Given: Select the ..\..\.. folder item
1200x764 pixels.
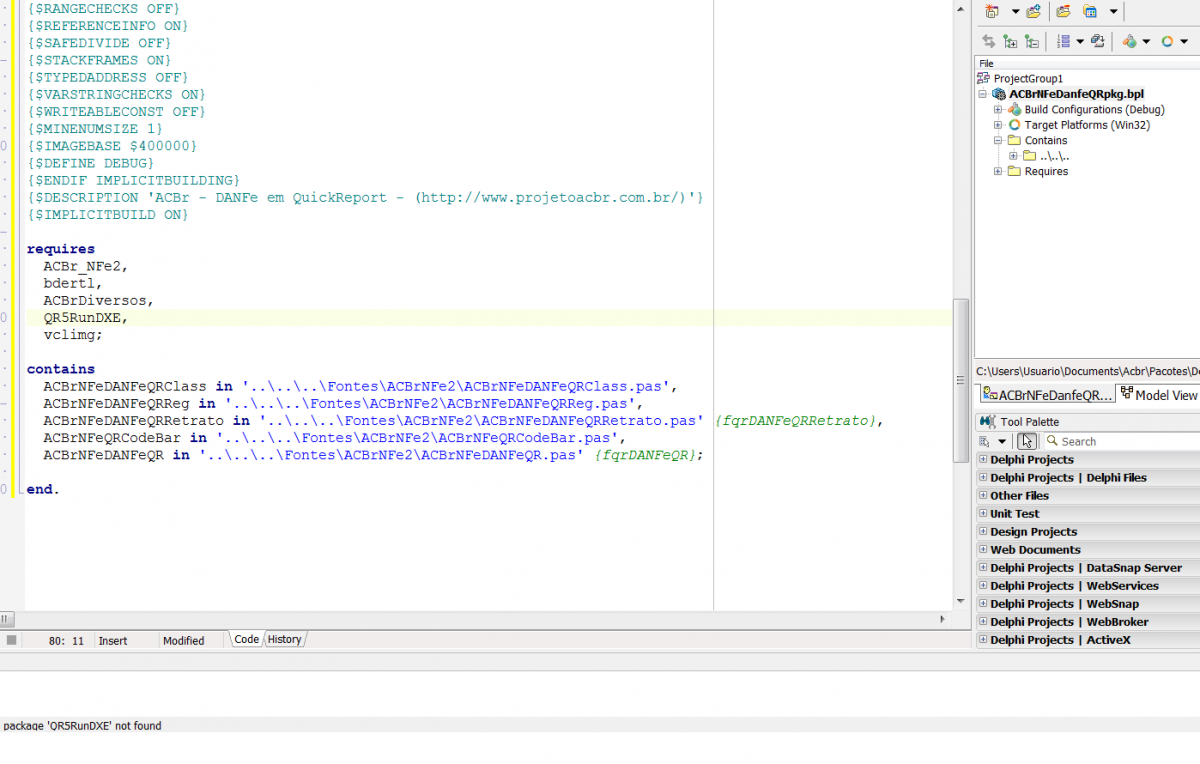Looking at the screenshot, I should [1055, 156].
